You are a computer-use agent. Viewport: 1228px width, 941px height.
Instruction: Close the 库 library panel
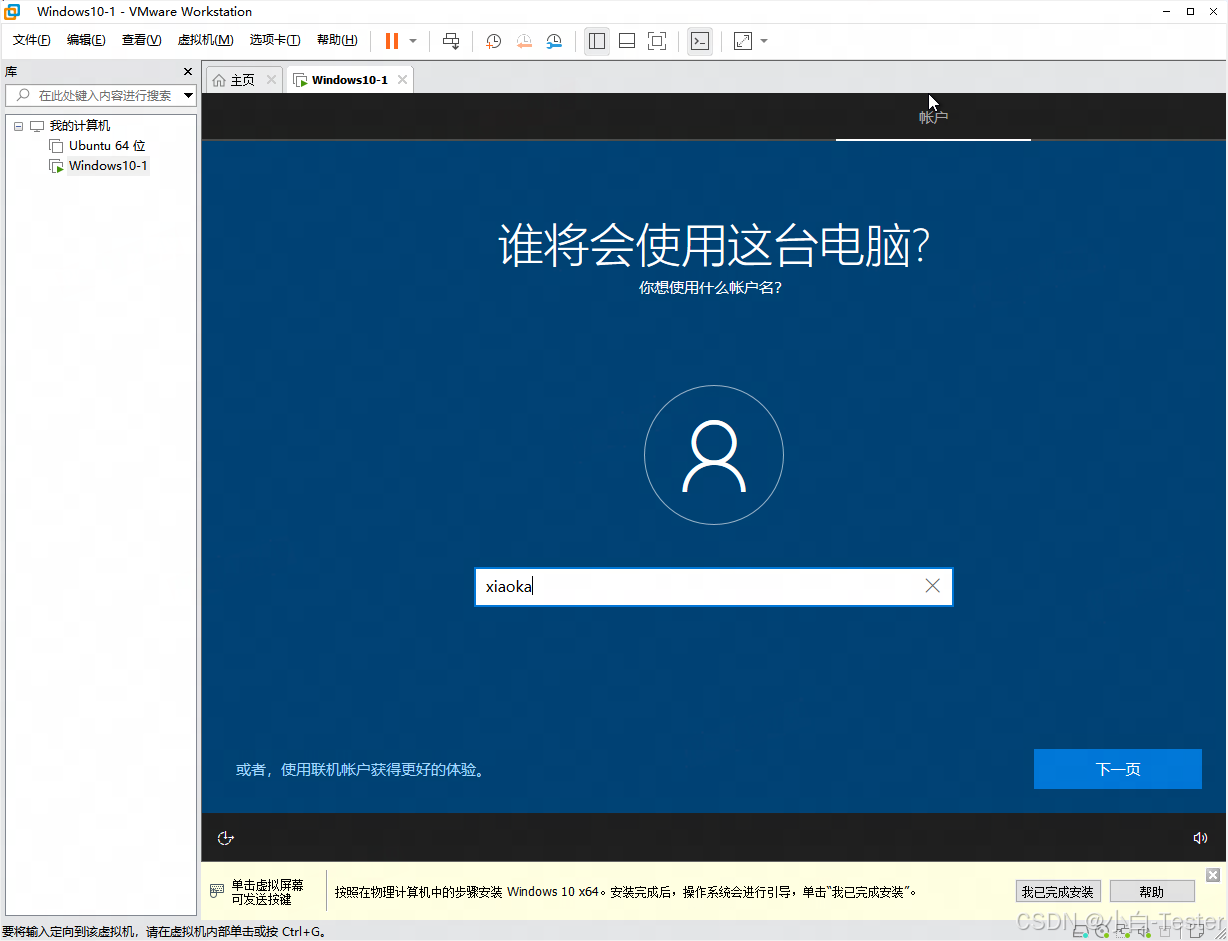pyautogui.click(x=188, y=72)
